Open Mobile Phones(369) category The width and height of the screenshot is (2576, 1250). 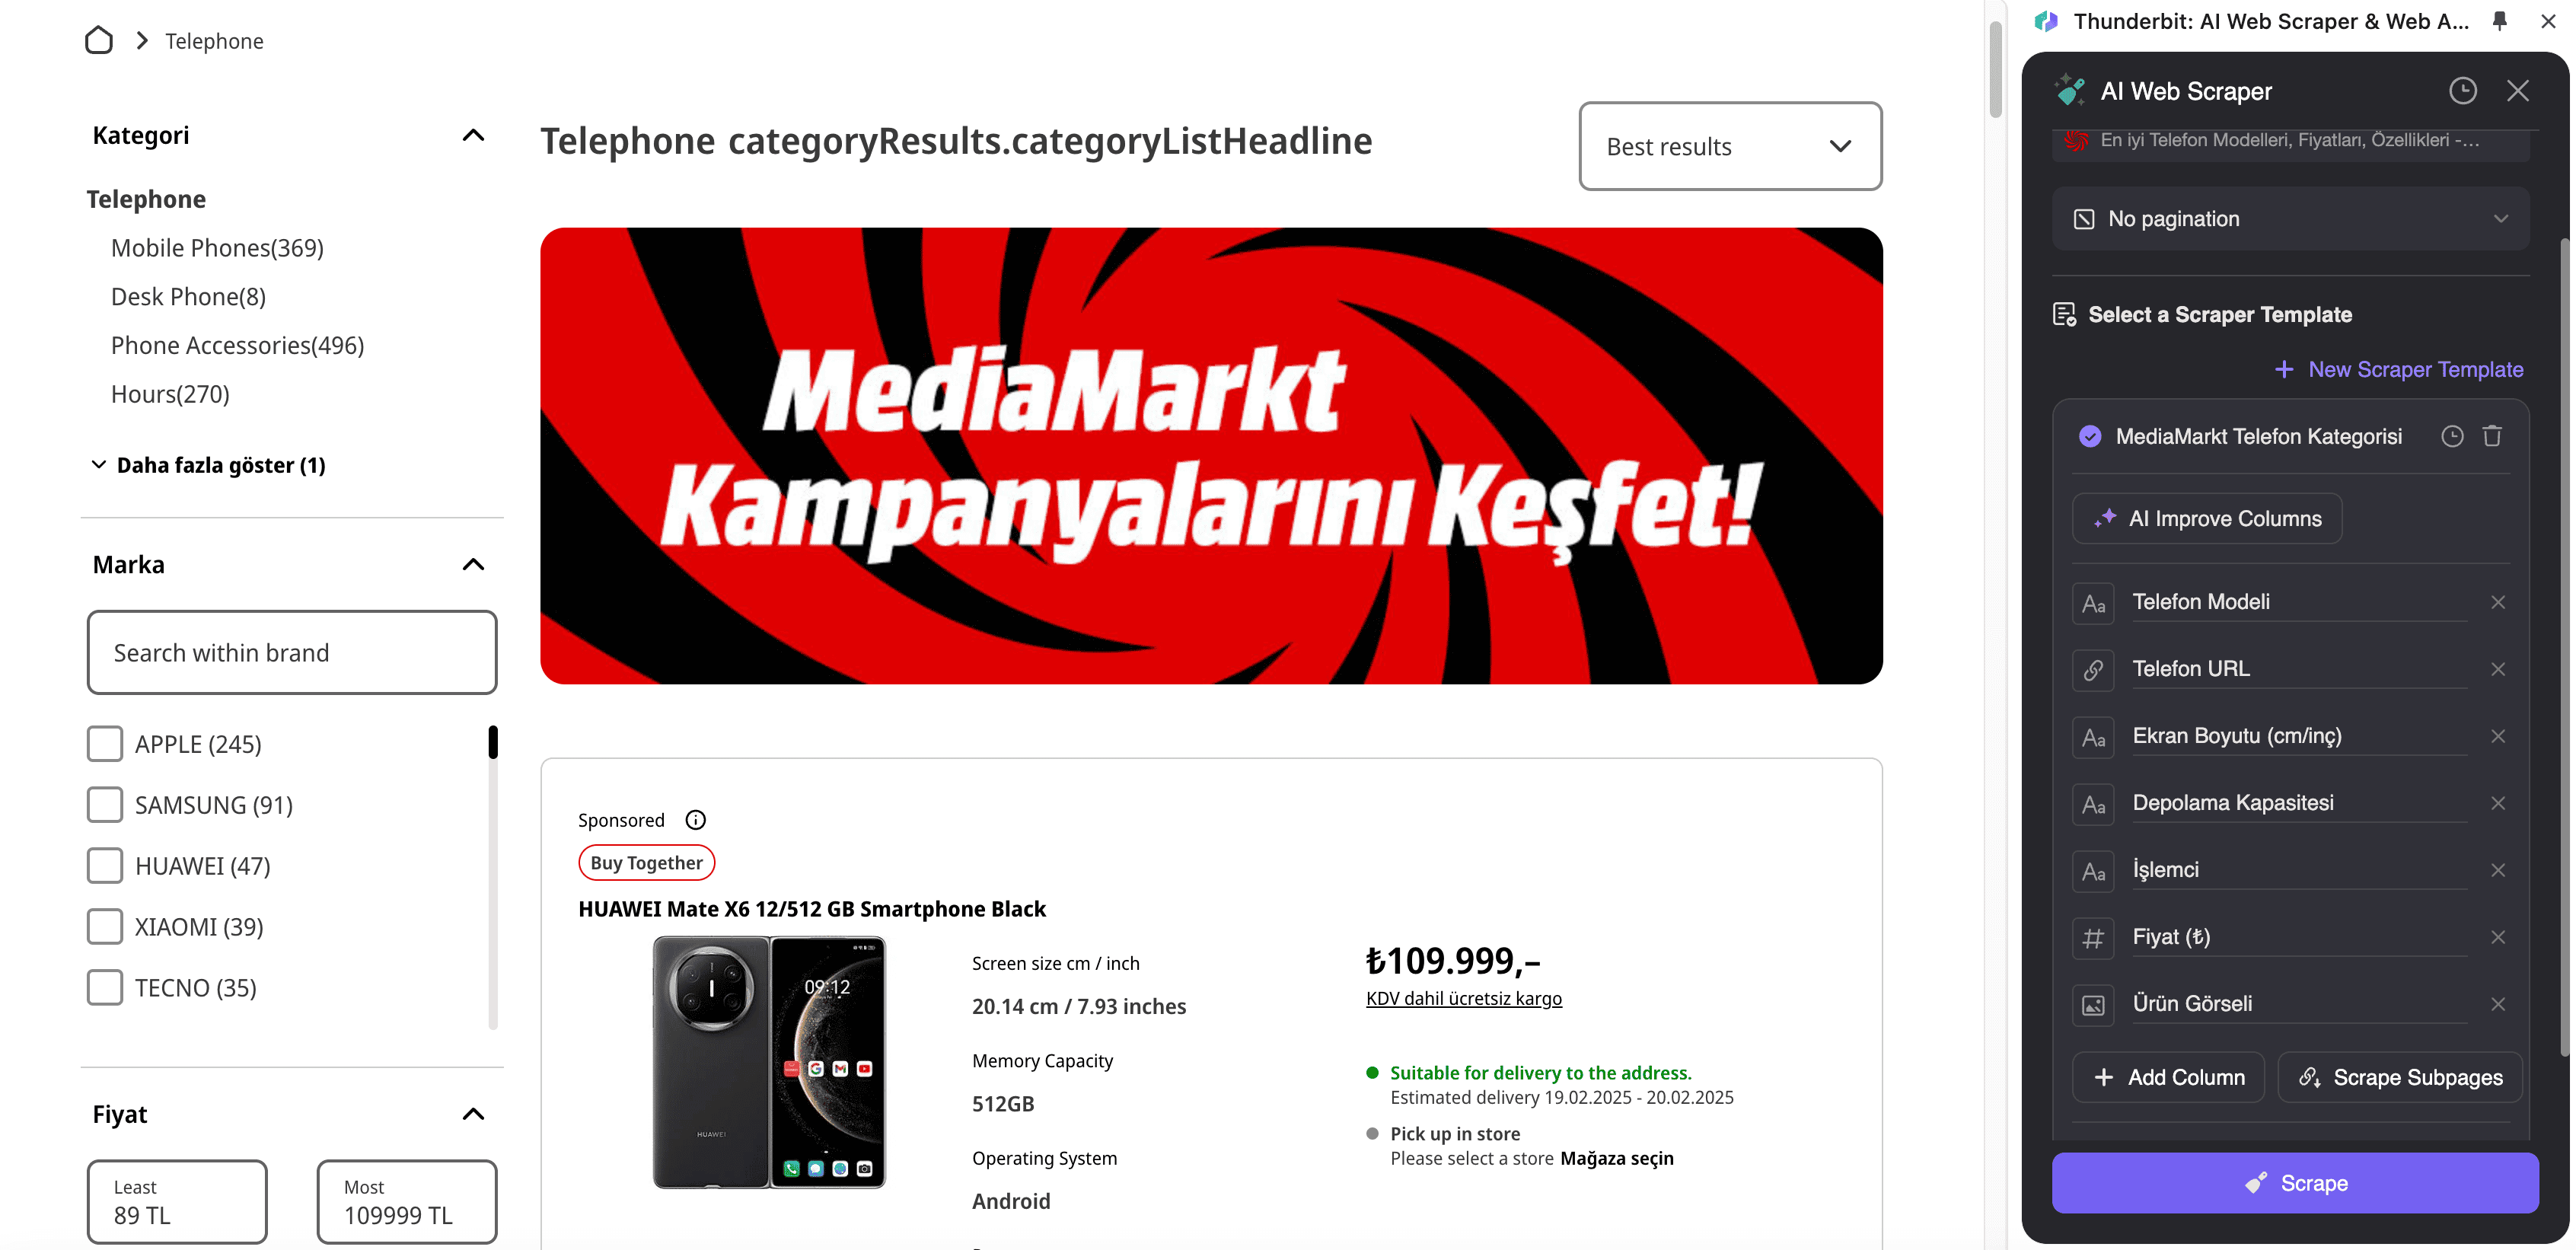pos(217,248)
